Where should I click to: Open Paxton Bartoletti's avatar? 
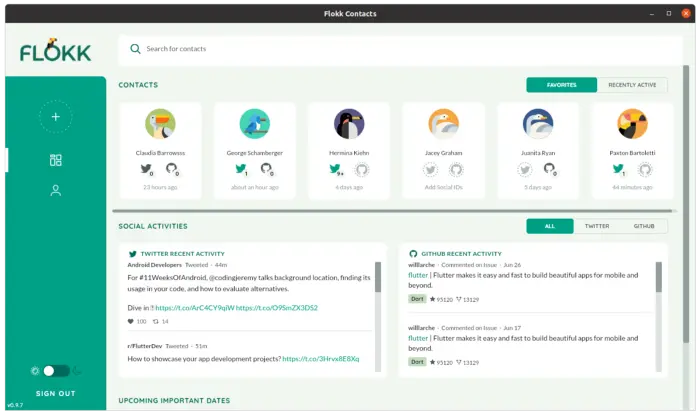(633, 124)
